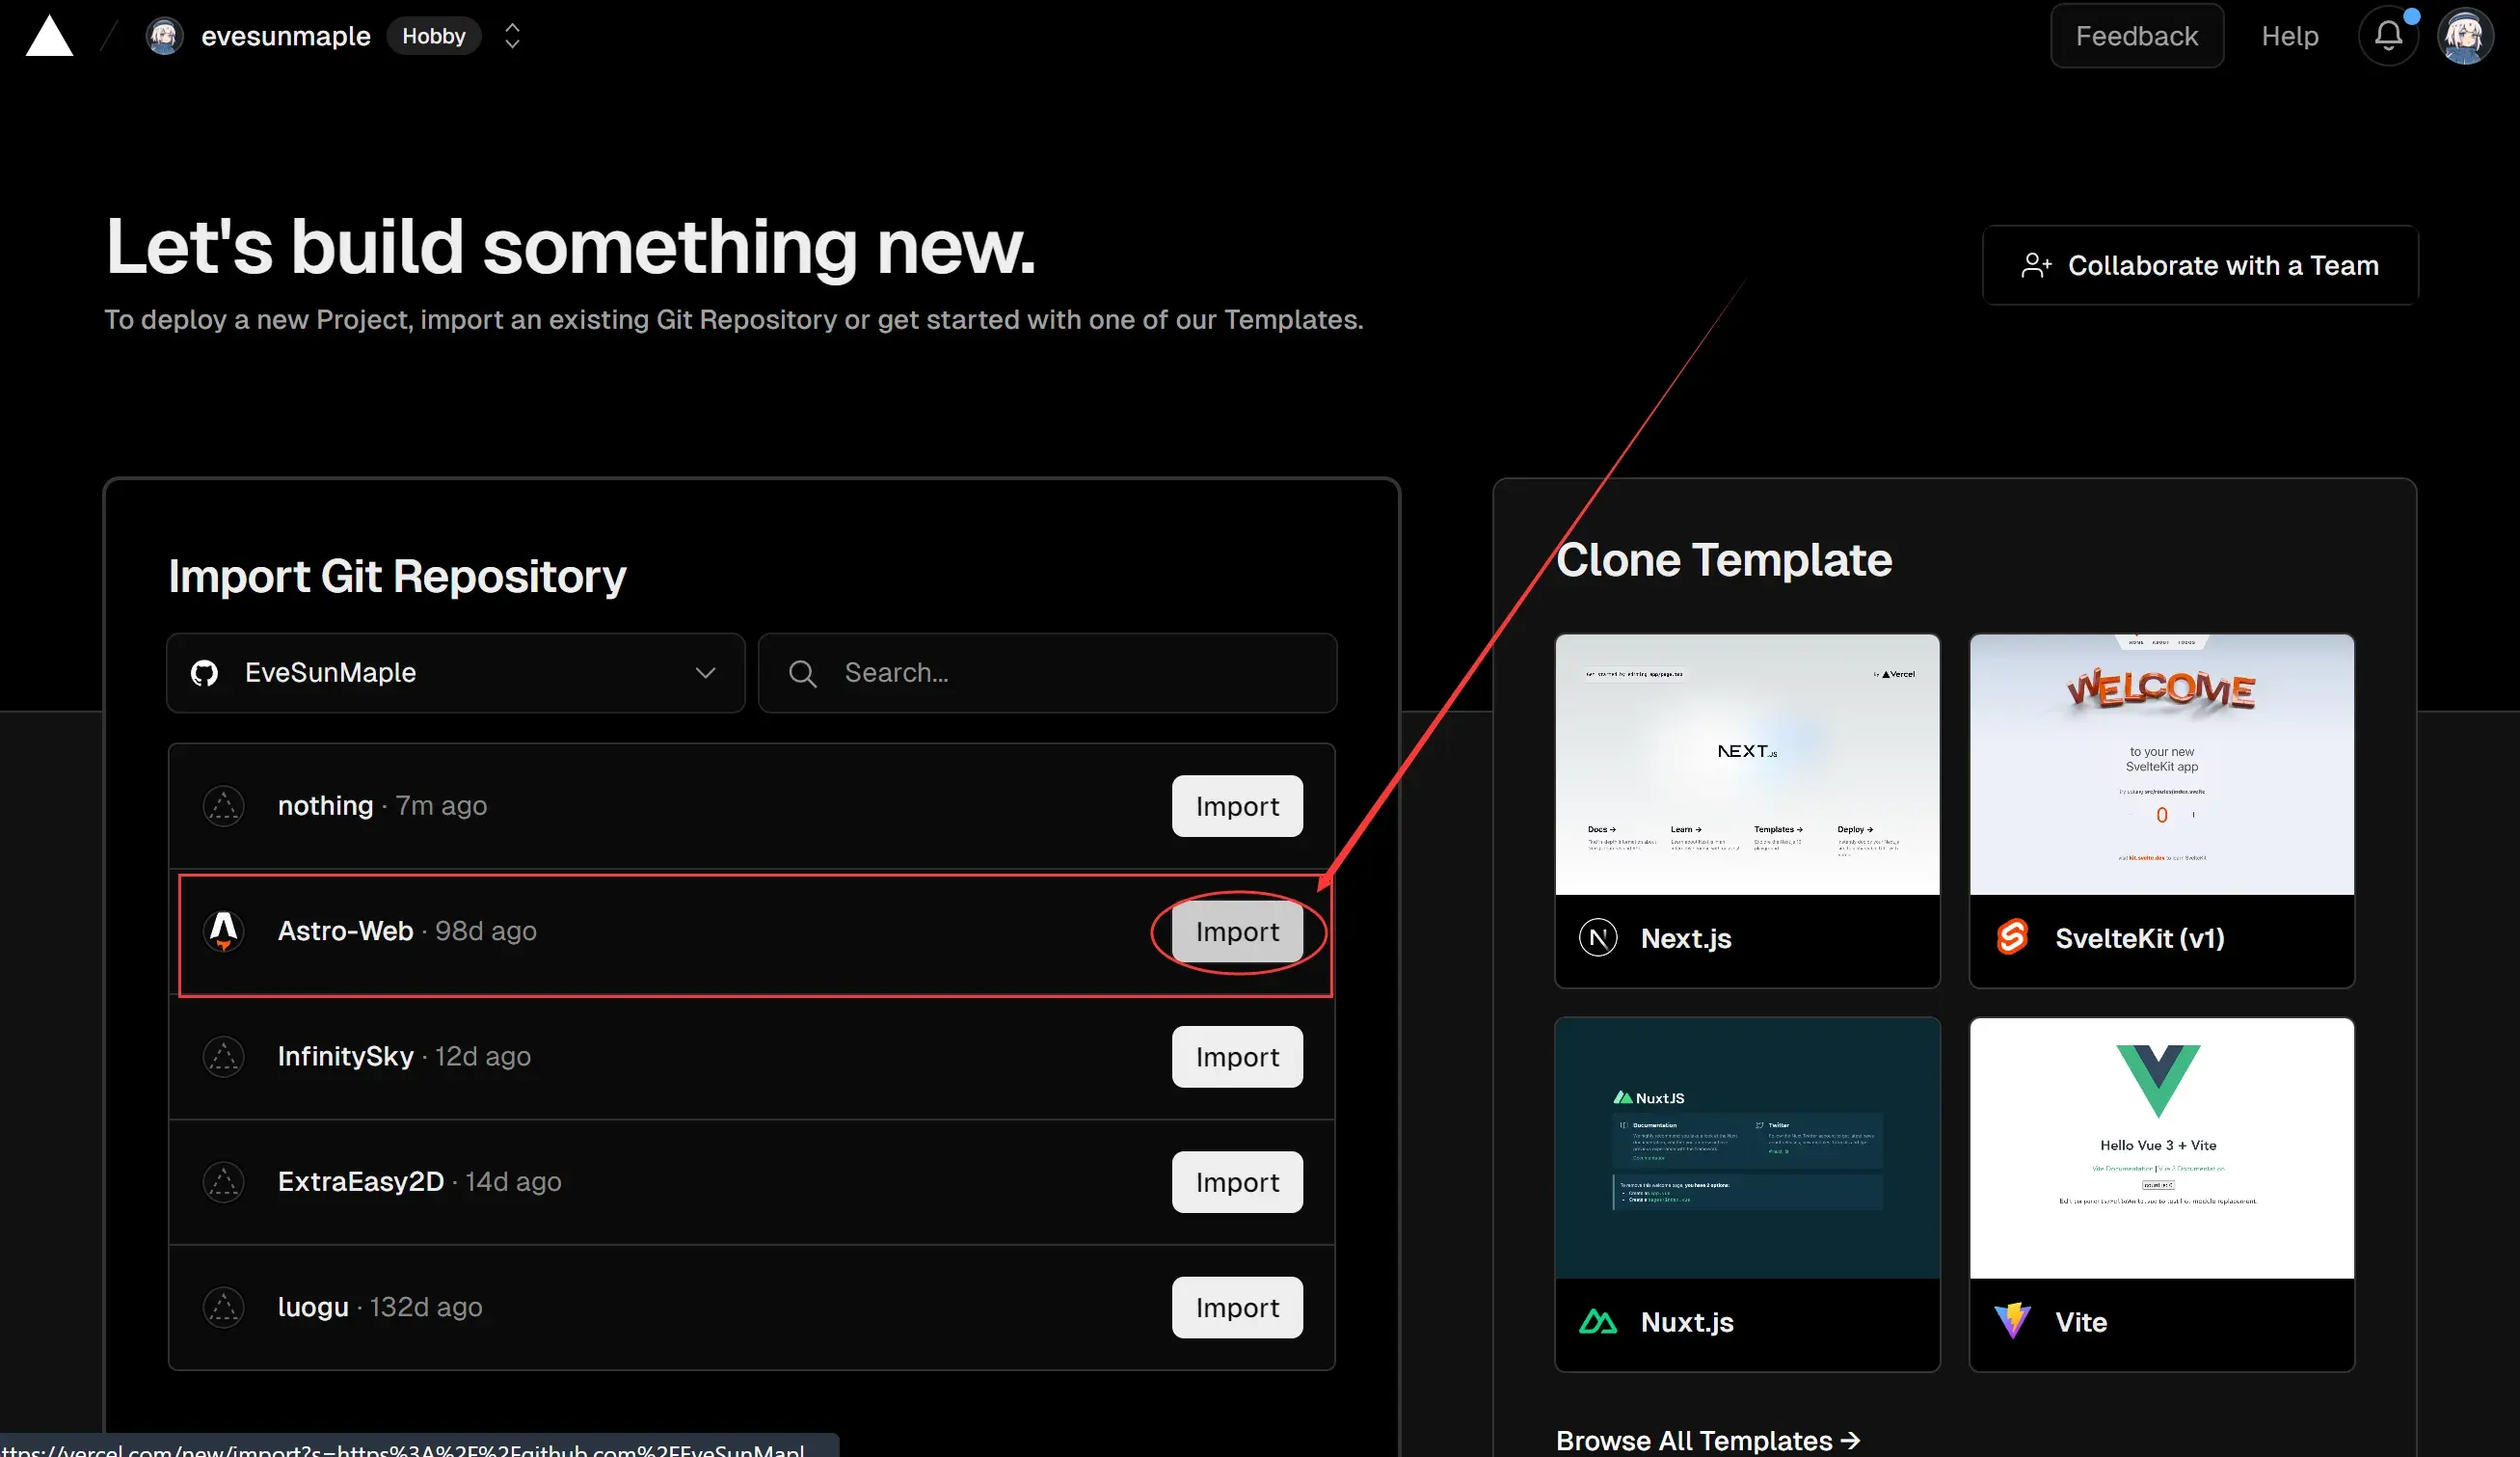Click the Nuxt.js framework icon
The width and height of the screenshot is (2520, 1457).
click(x=1596, y=1322)
